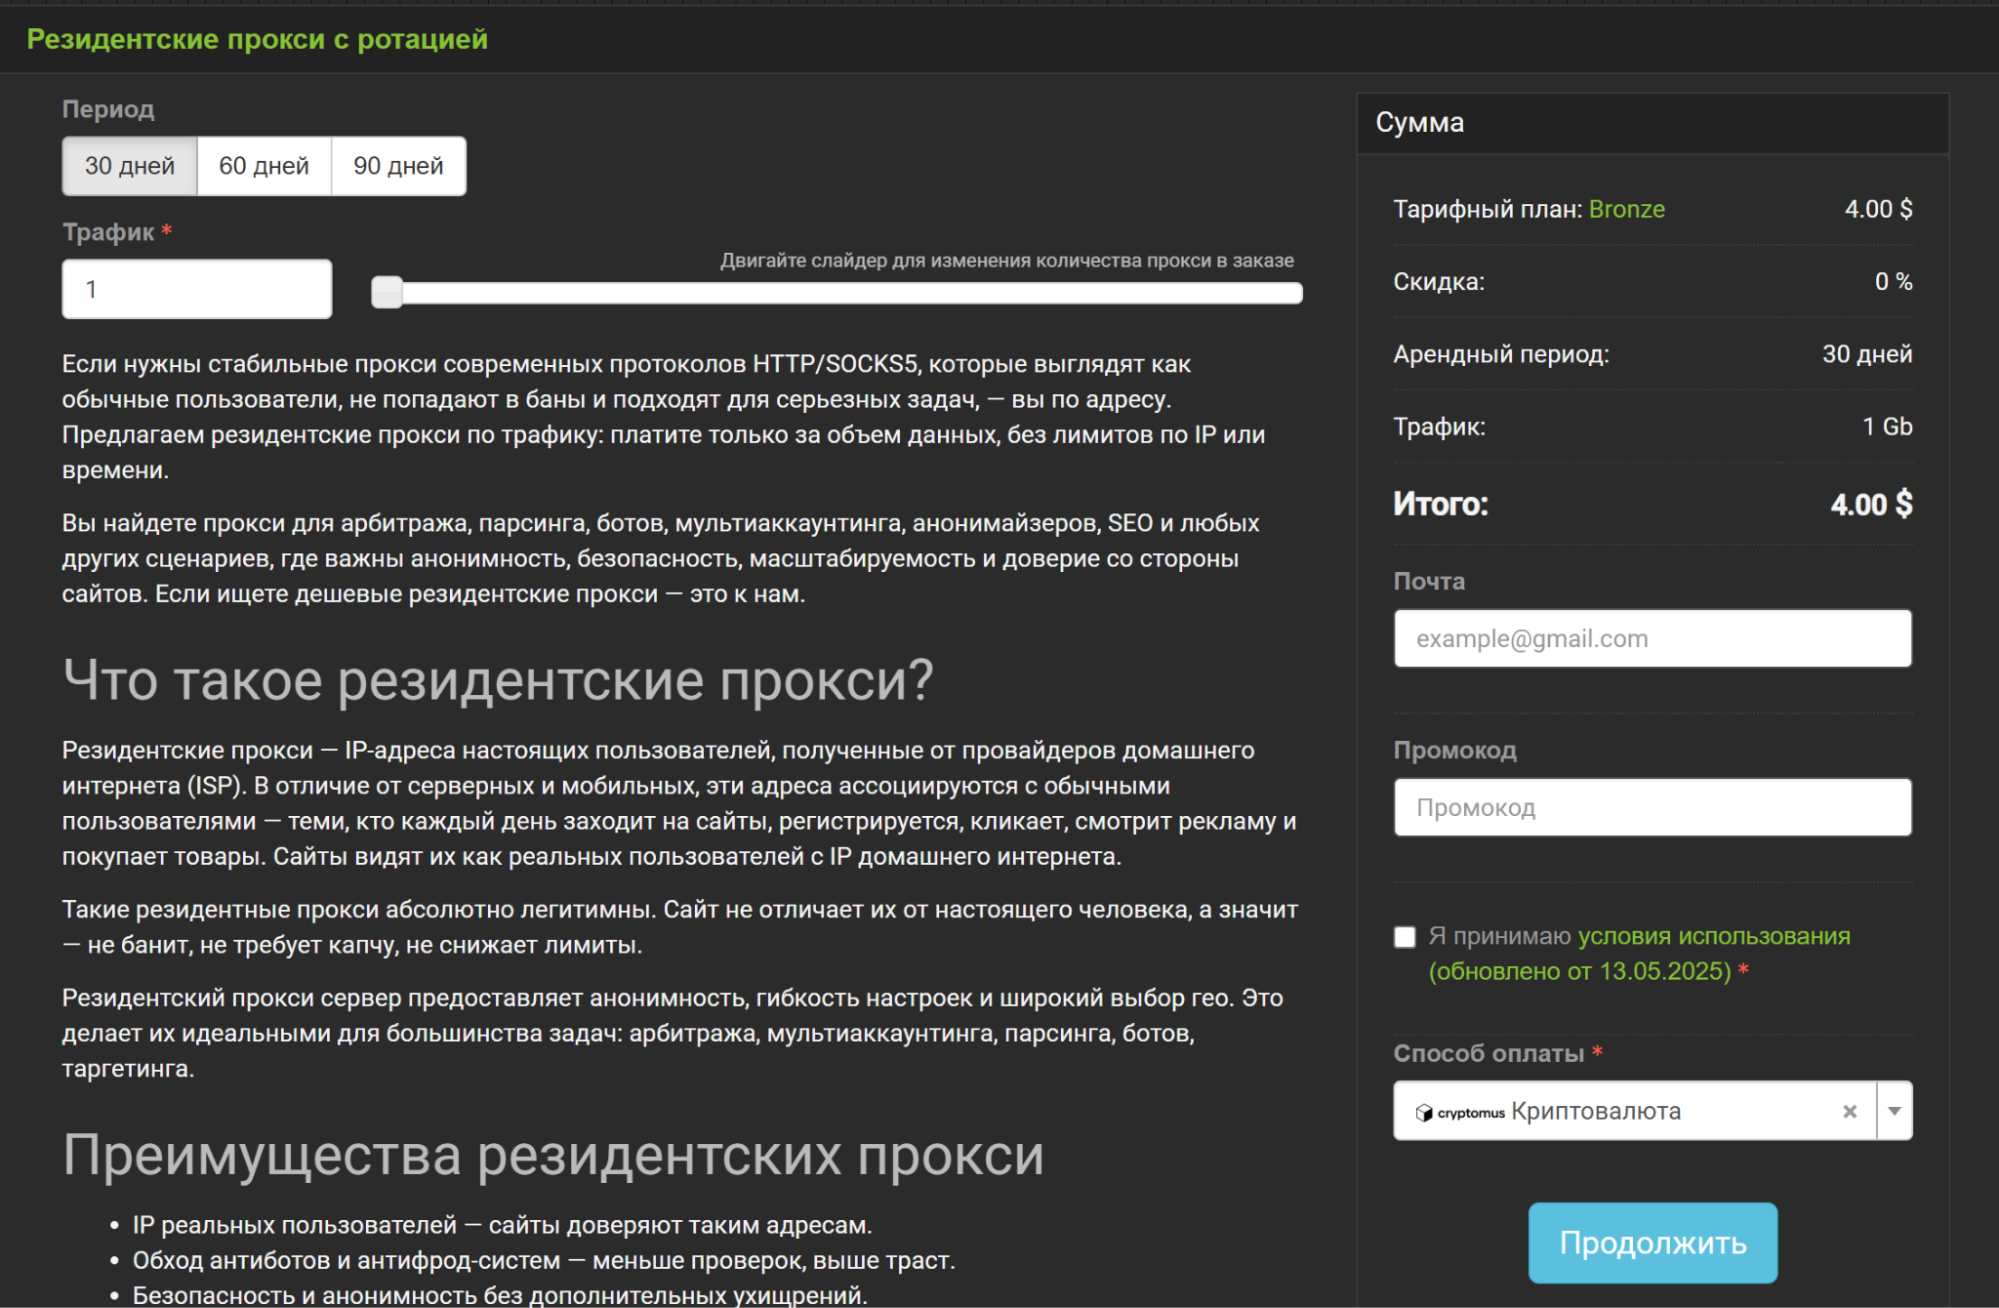Enable the "Я принимаю условия использования" checkbox
The width and height of the screenshot is (1999, 1308).
click(x=1404, y=936)
